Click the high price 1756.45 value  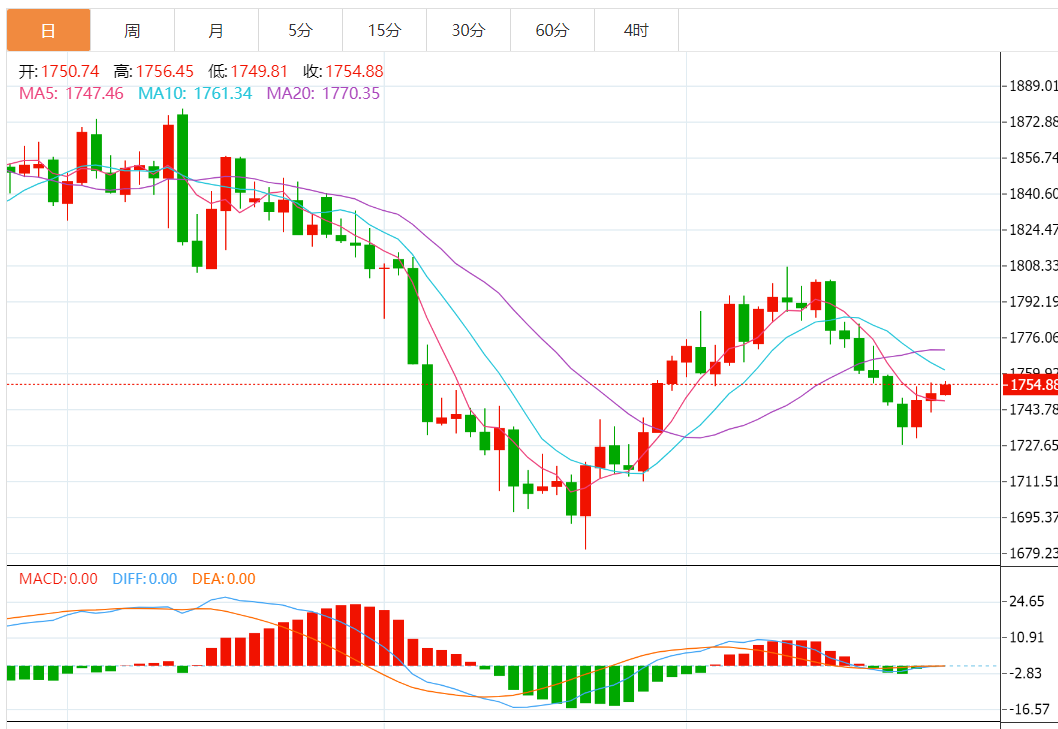[x=165, y=72]
